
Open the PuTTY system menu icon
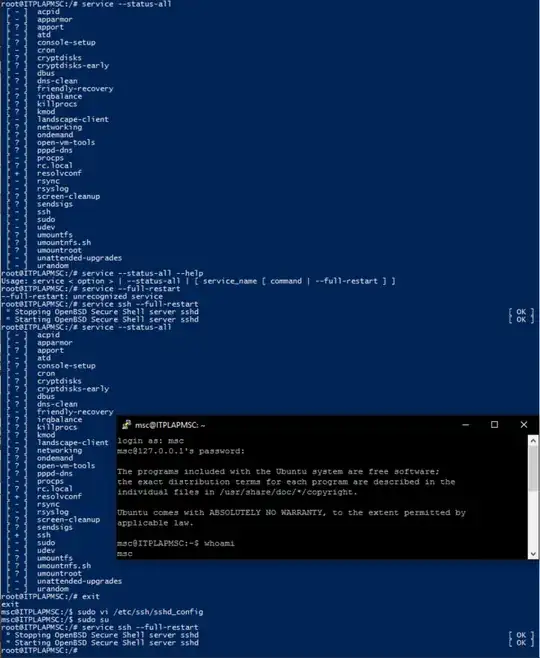(x=126, y=425)
